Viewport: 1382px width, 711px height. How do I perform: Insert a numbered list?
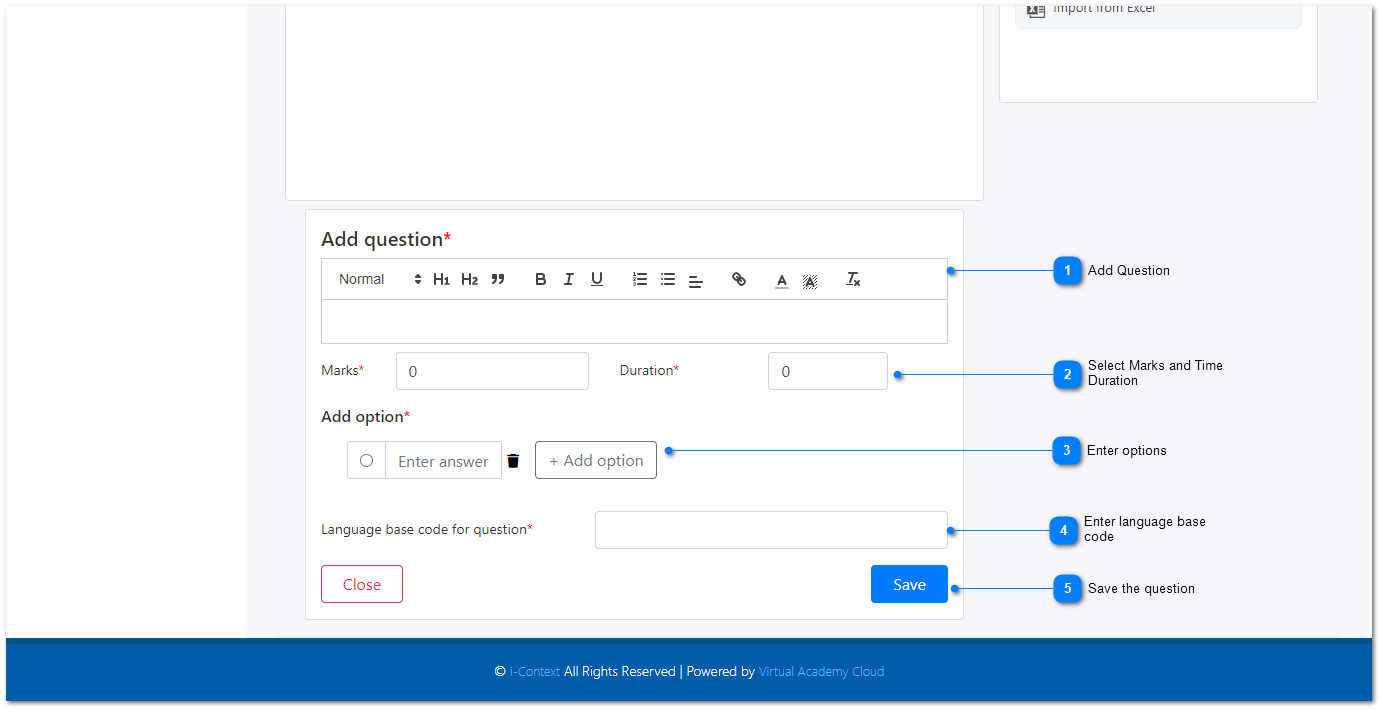(640, 280)
